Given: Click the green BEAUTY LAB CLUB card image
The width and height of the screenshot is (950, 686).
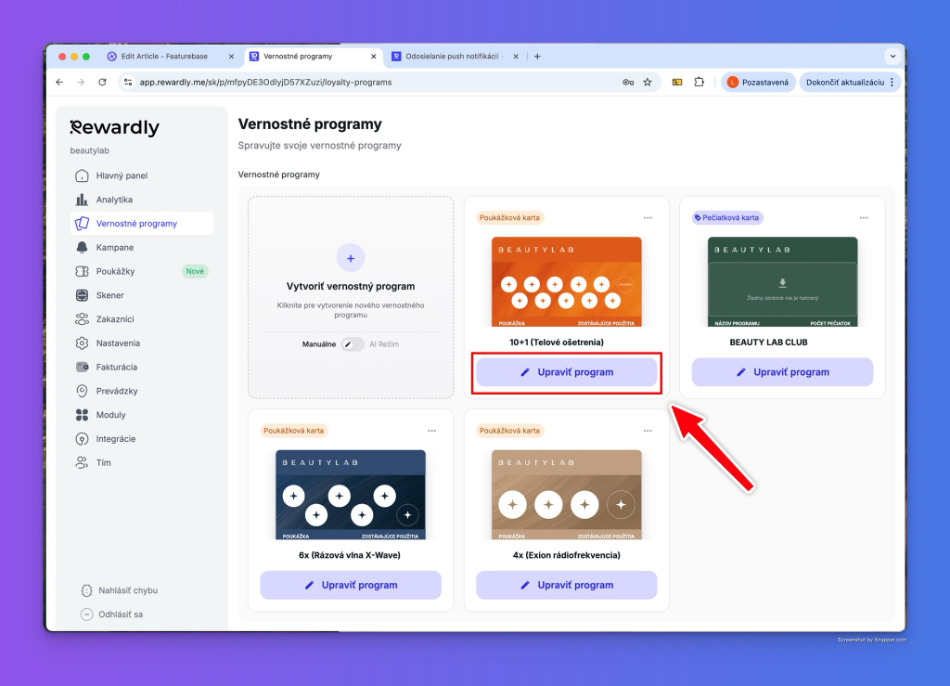Looking at the screenshot, I should 782,282.
